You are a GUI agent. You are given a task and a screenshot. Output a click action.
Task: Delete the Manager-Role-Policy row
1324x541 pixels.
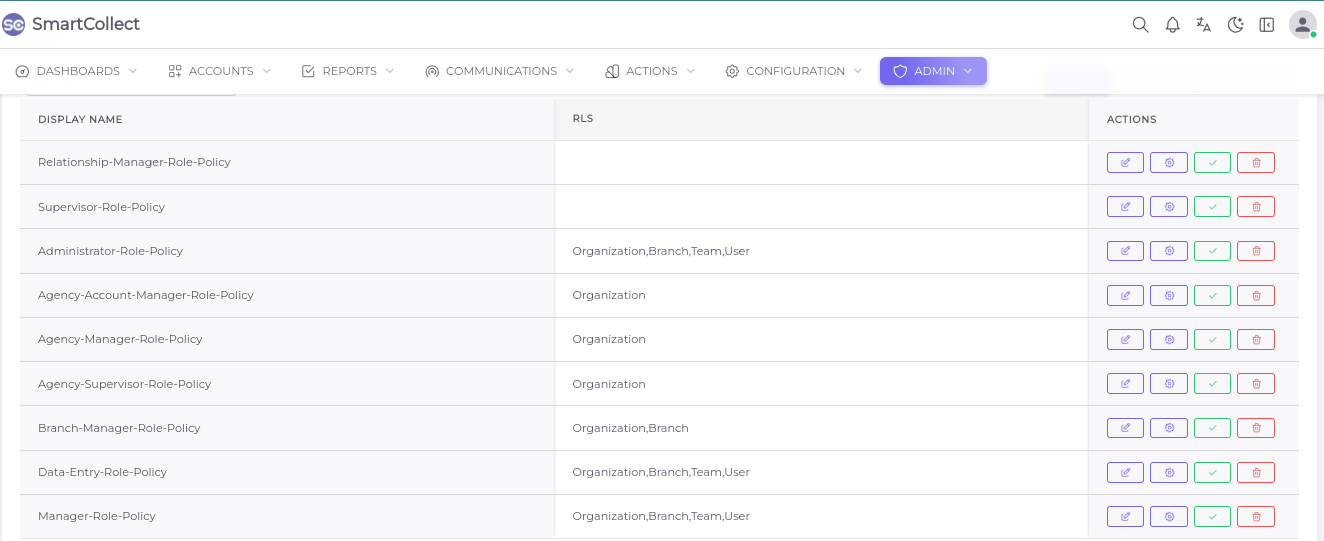coord(1256,516)
